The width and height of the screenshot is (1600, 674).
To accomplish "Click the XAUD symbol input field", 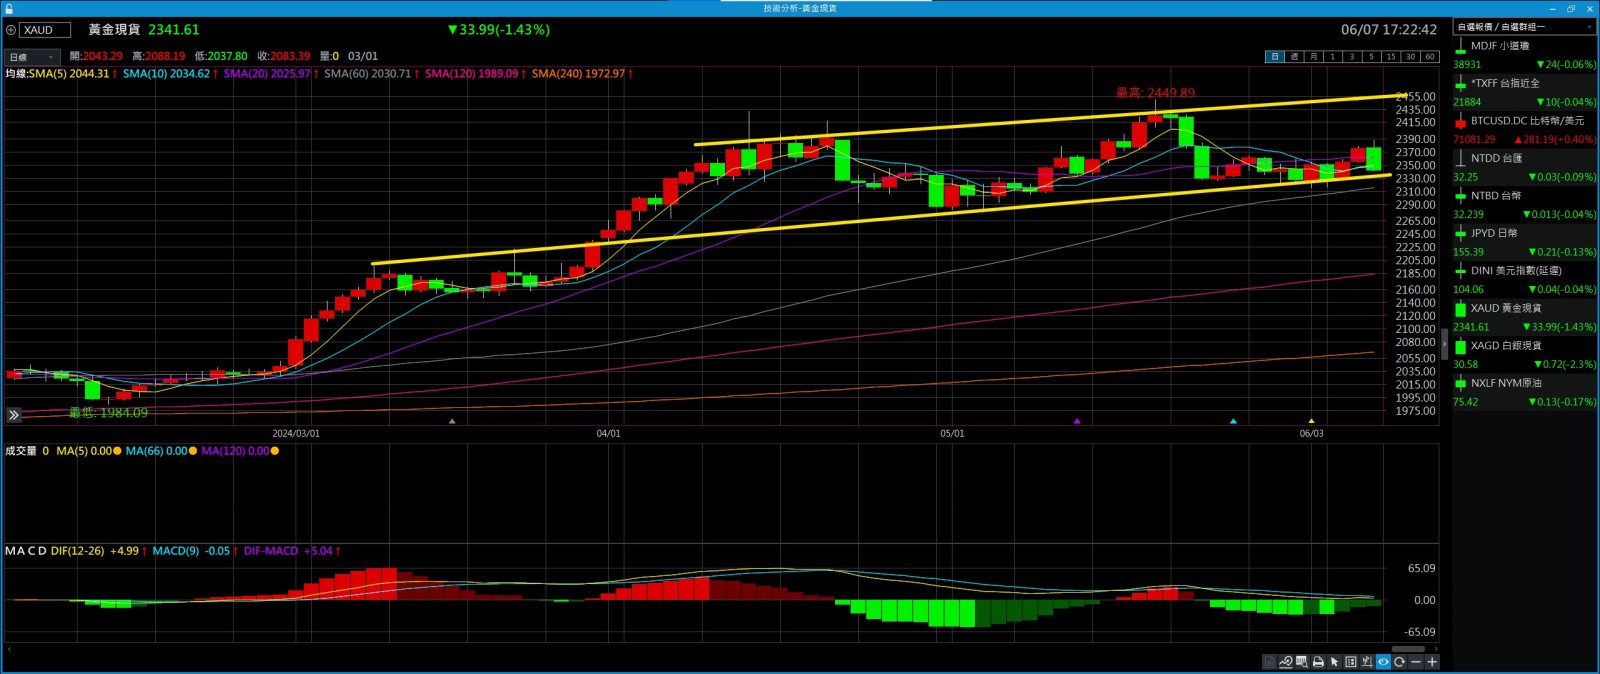I will pos(45,30).
